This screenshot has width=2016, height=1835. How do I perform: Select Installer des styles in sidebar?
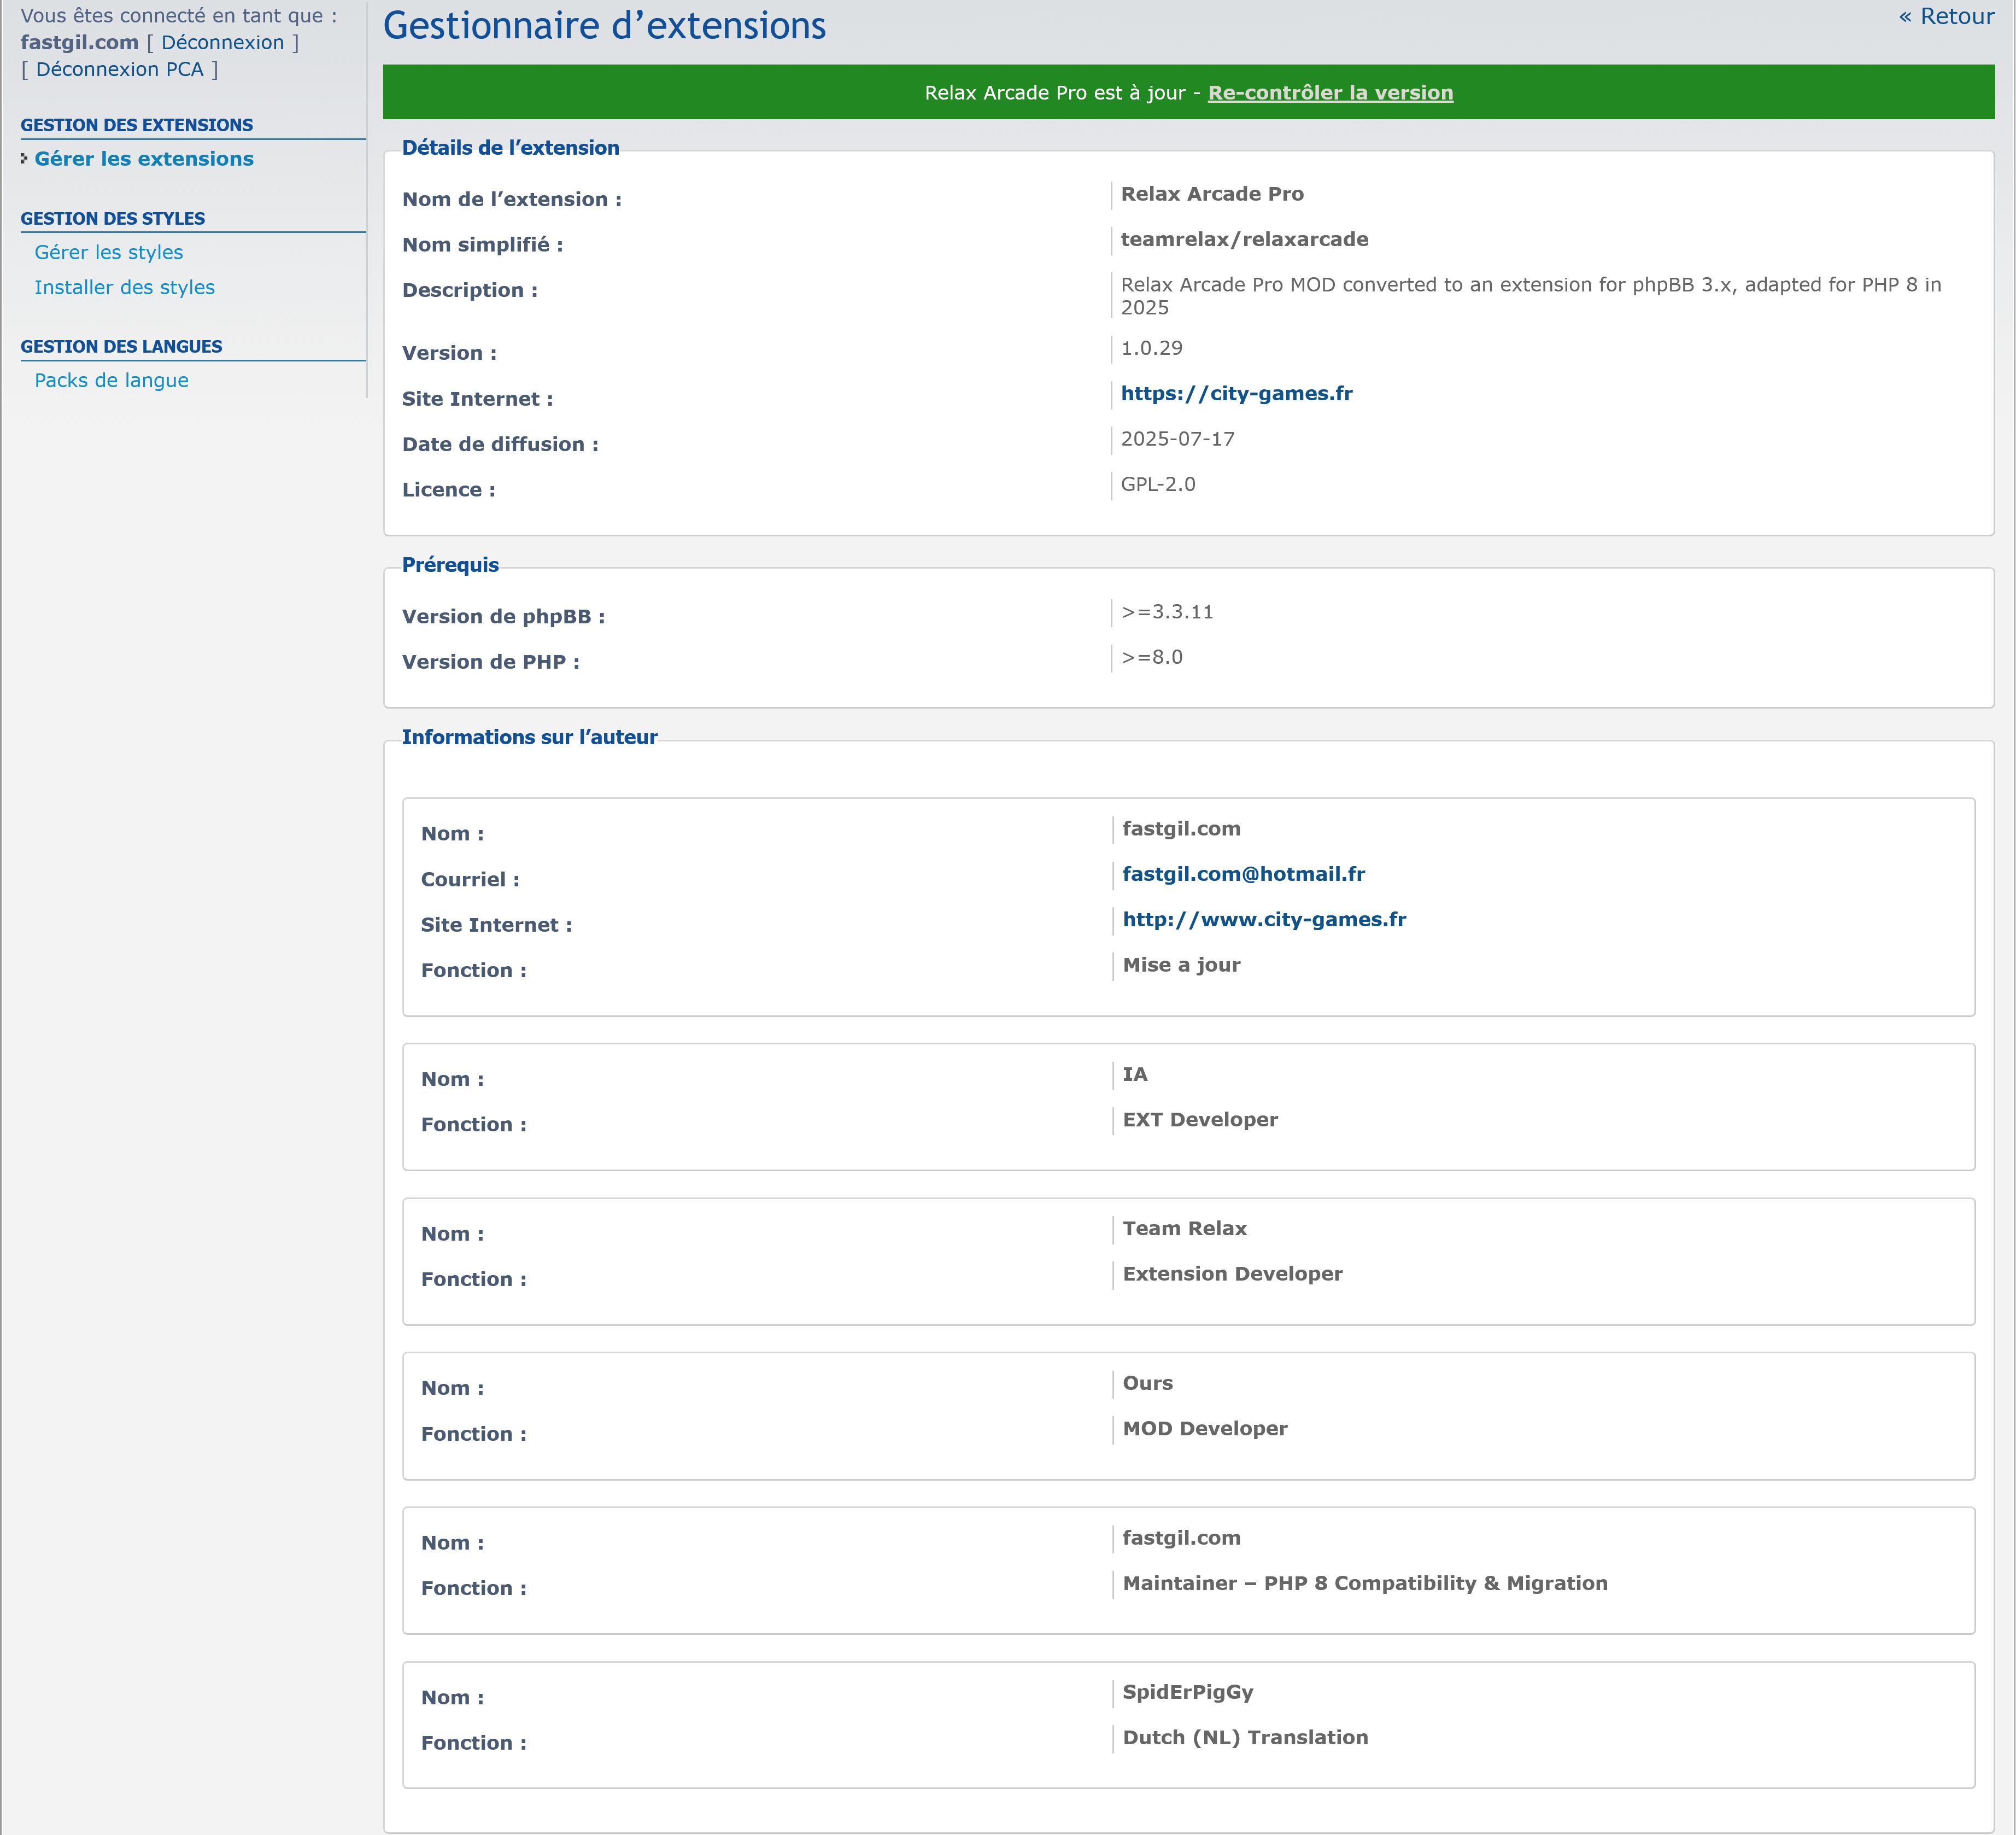click(x=124, y=287)
